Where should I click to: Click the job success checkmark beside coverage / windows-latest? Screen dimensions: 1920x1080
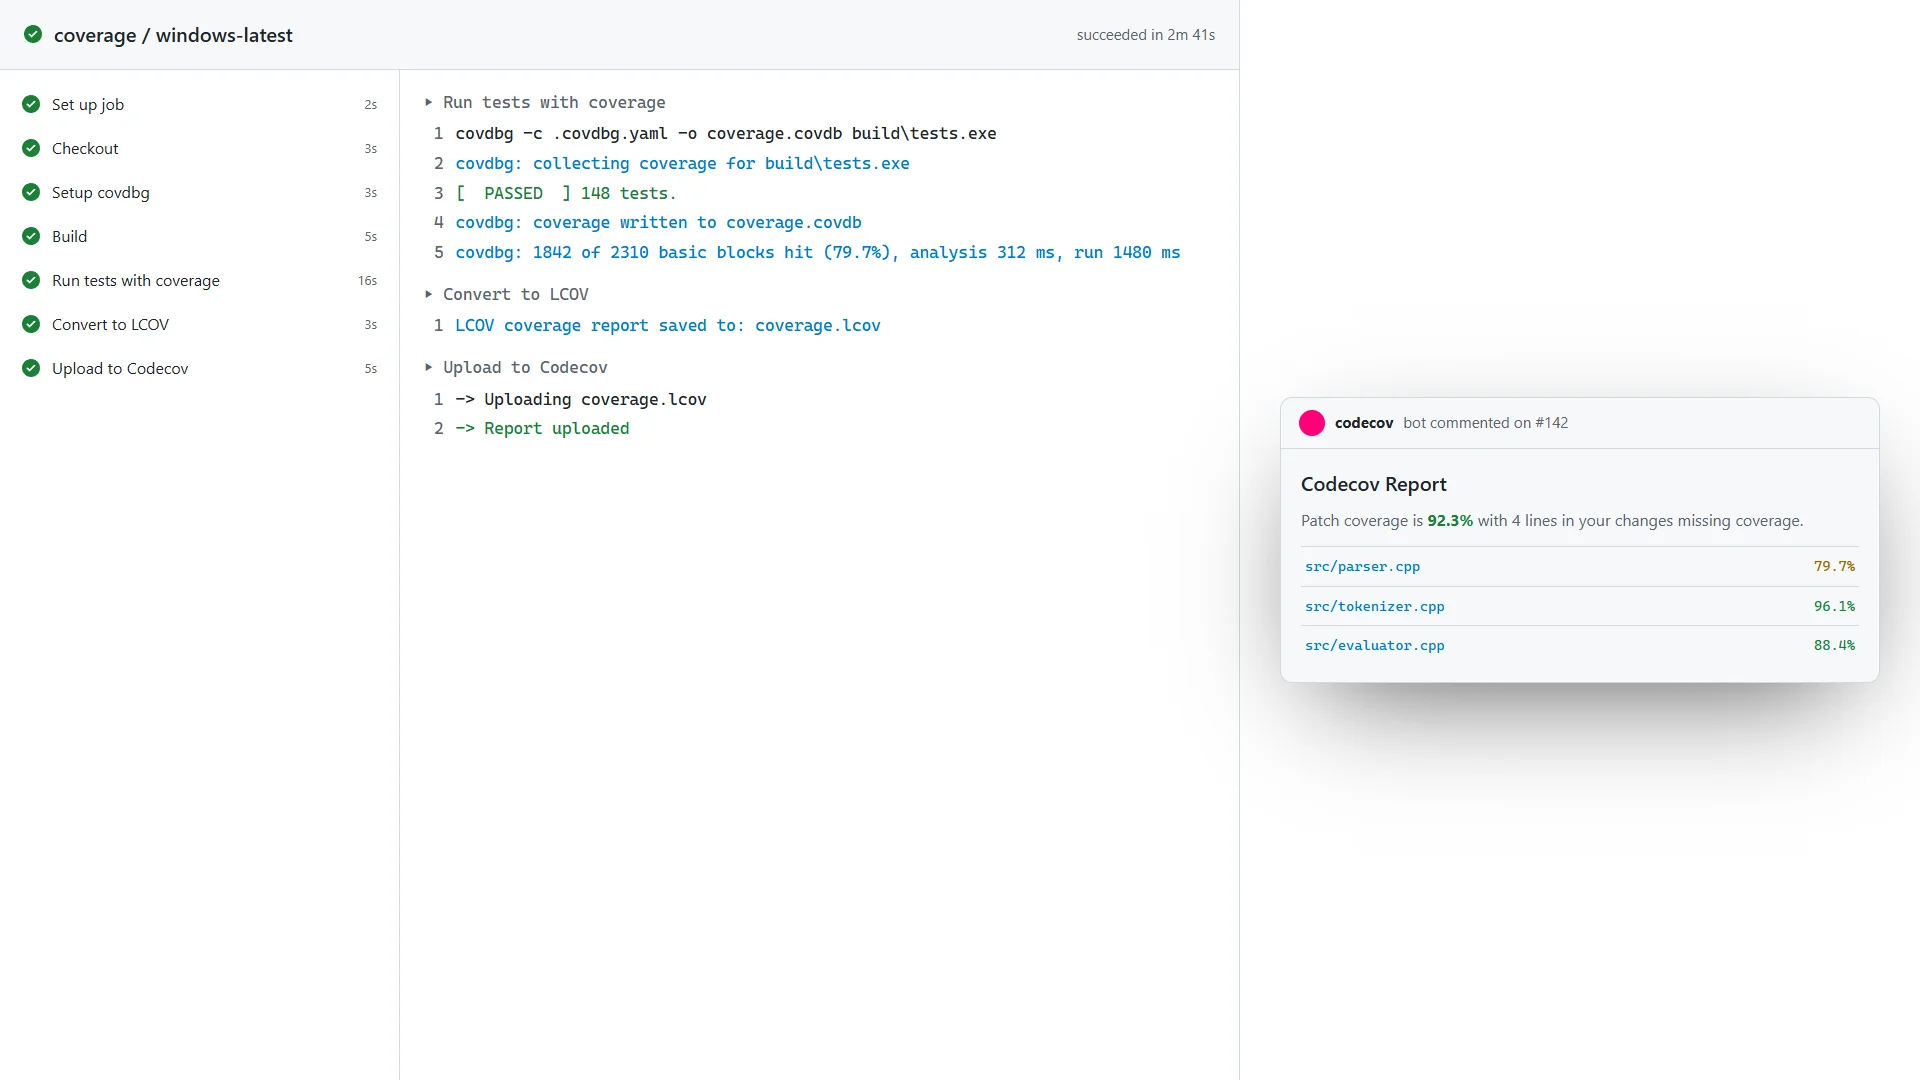click(x=33, y=34)
